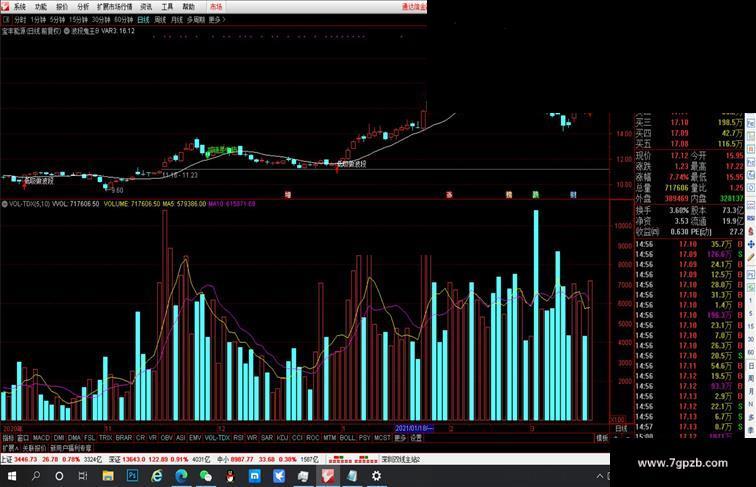Image resolution: width=756 pixels, height=487 pixels.
Task: Select the MCST indicator
Action: click(x=382, y=438)
